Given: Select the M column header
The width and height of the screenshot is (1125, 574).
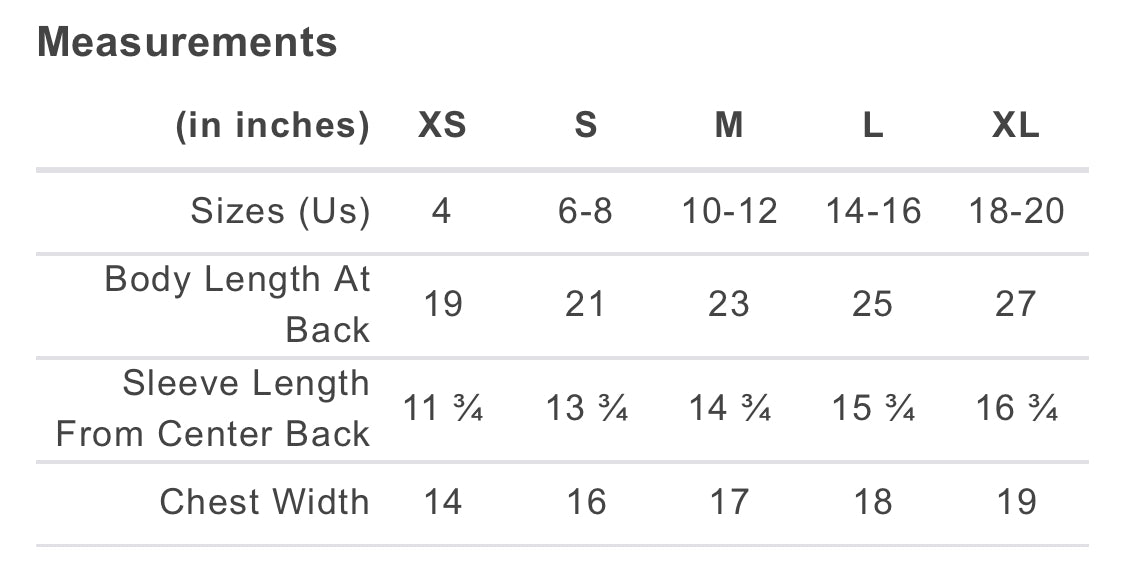Looking at the screenshot, I should [729, 125].
